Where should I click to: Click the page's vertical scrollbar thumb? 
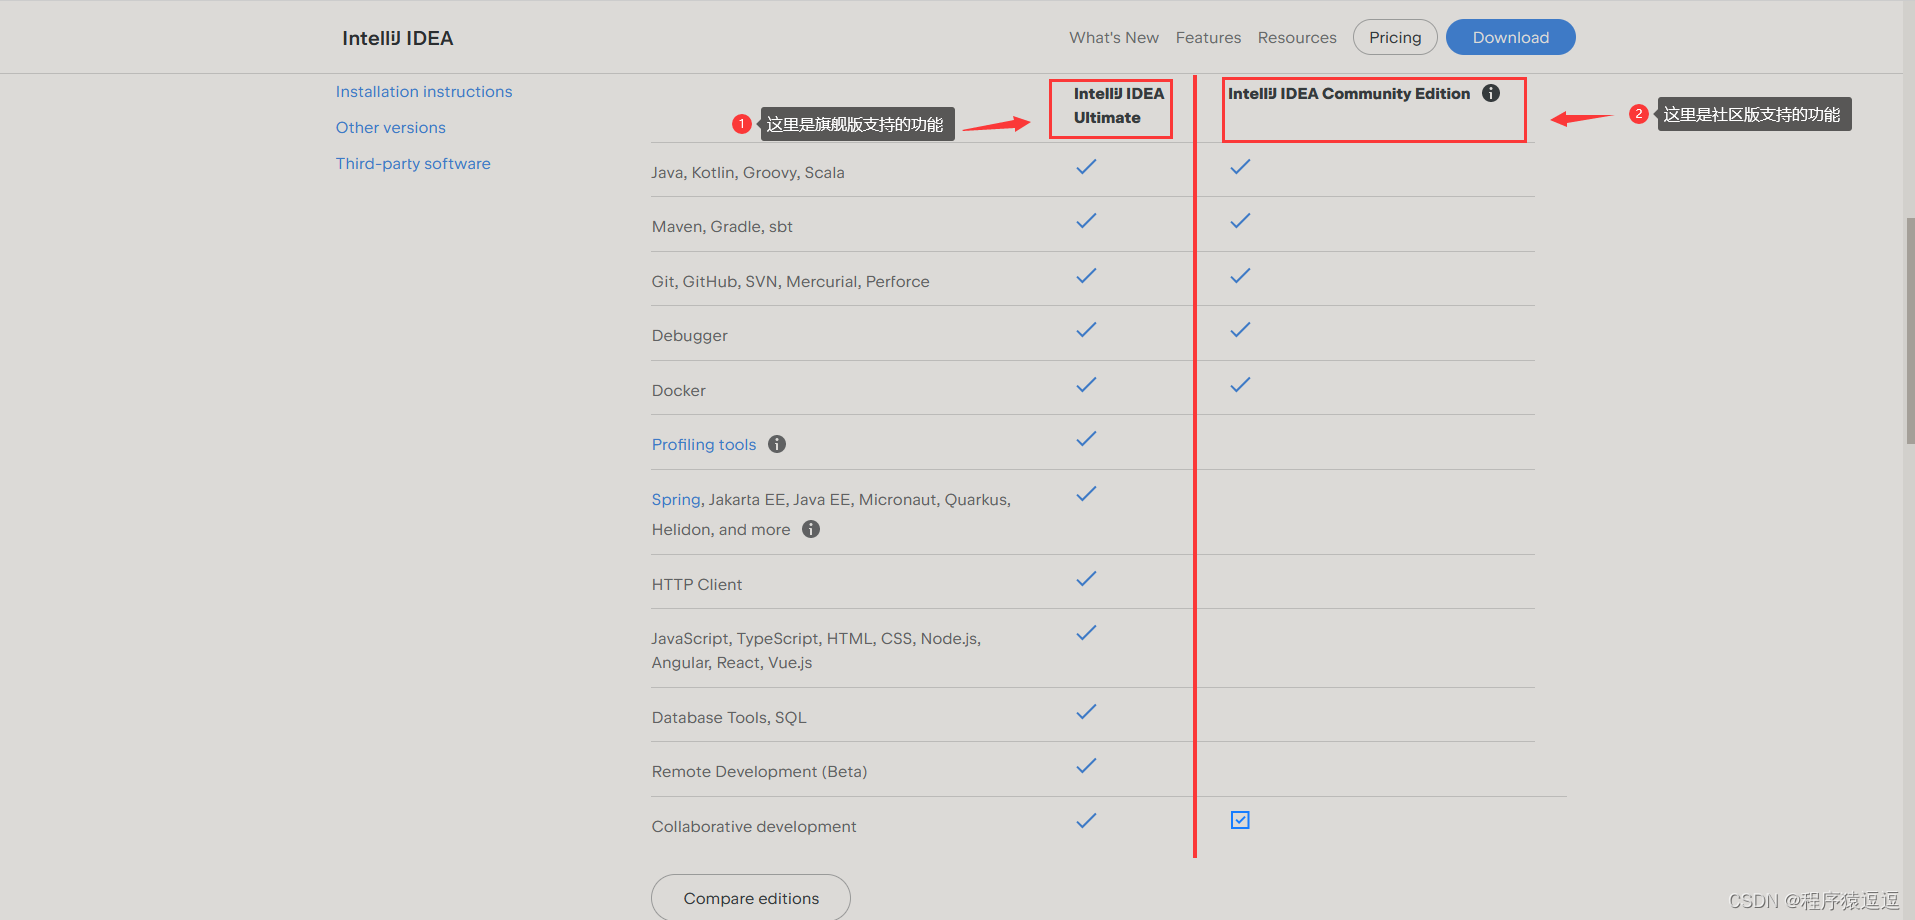pos(1910,330)
